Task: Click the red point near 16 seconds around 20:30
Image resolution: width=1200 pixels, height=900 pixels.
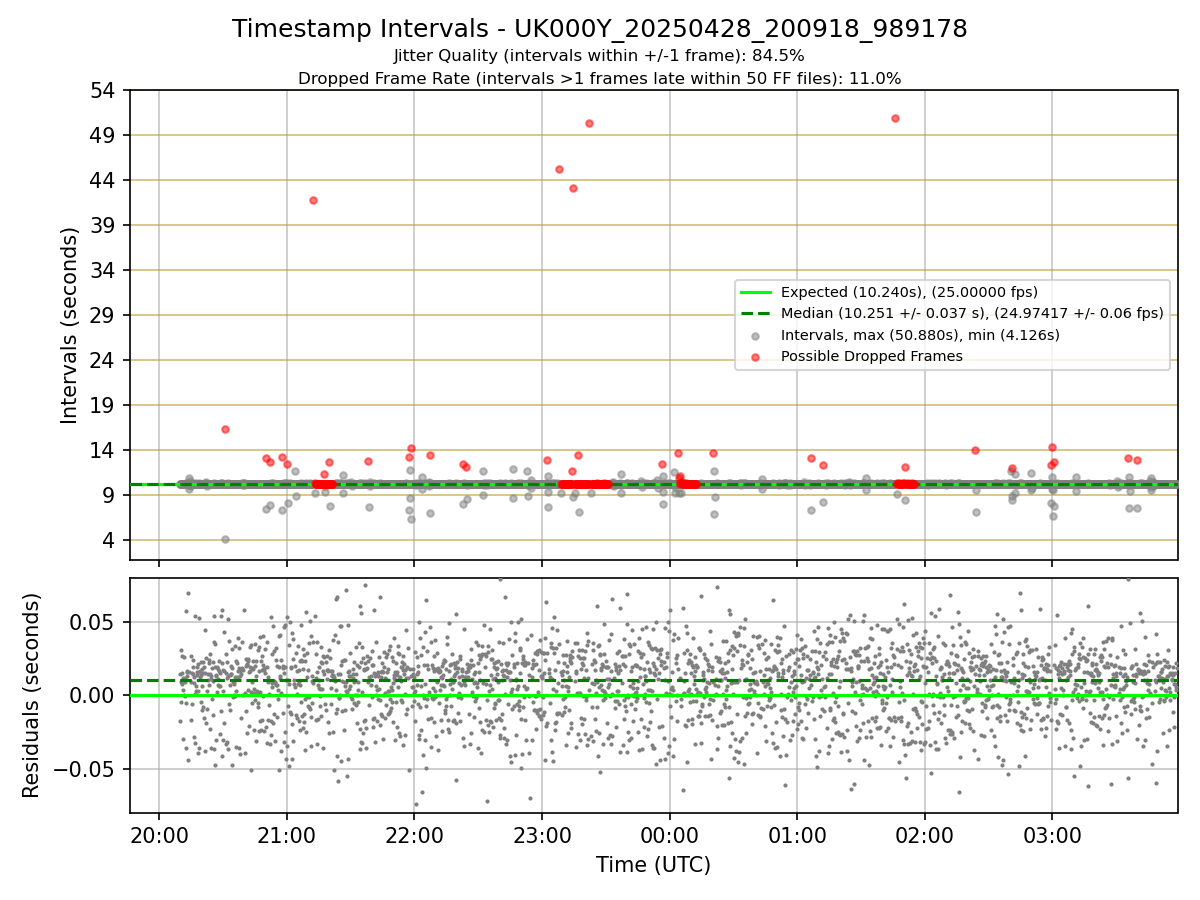Action: [x=225, y=429]
